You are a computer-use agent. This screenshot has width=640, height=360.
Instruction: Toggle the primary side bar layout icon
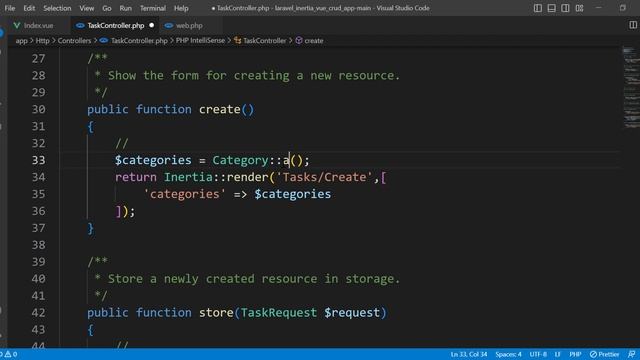coord(538,8)
